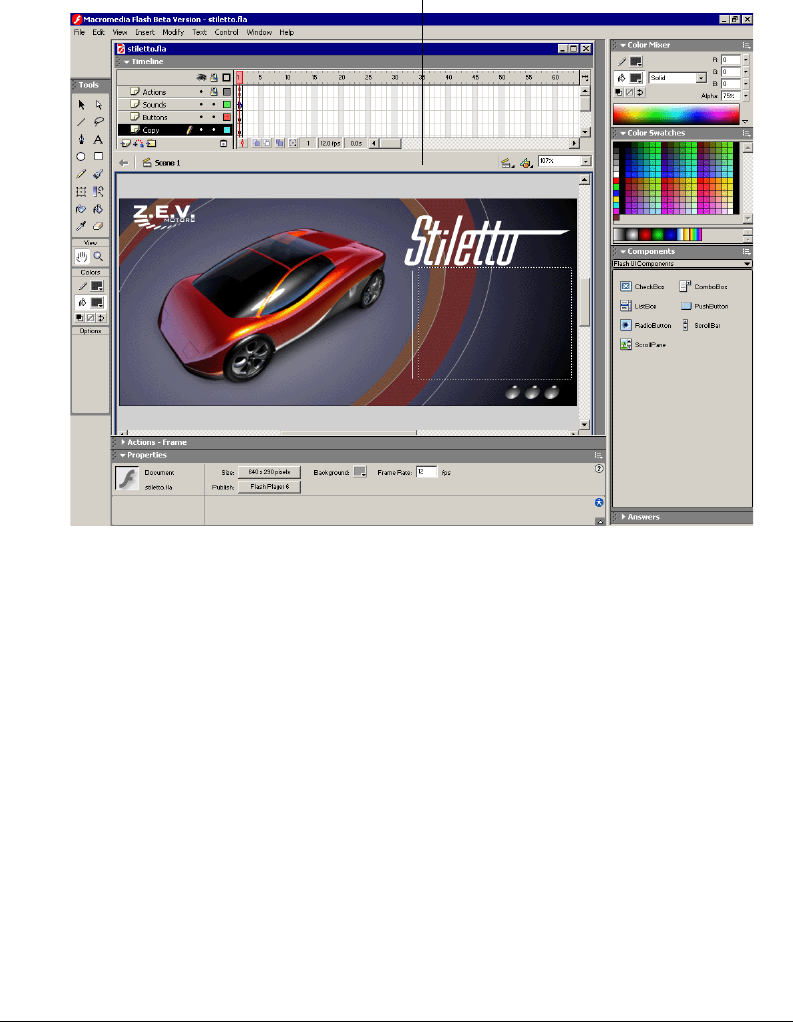The height and width of the screenshot is (1022, 793).
Task: Toggle visibility dot for Buttons layer
Action: [x=201, y=117]
